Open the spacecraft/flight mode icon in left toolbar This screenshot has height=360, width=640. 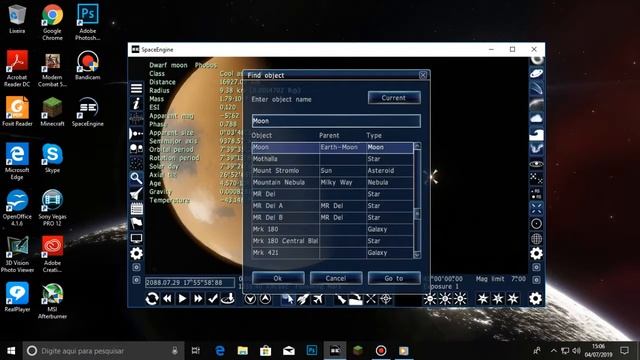[x=136, y=193]
